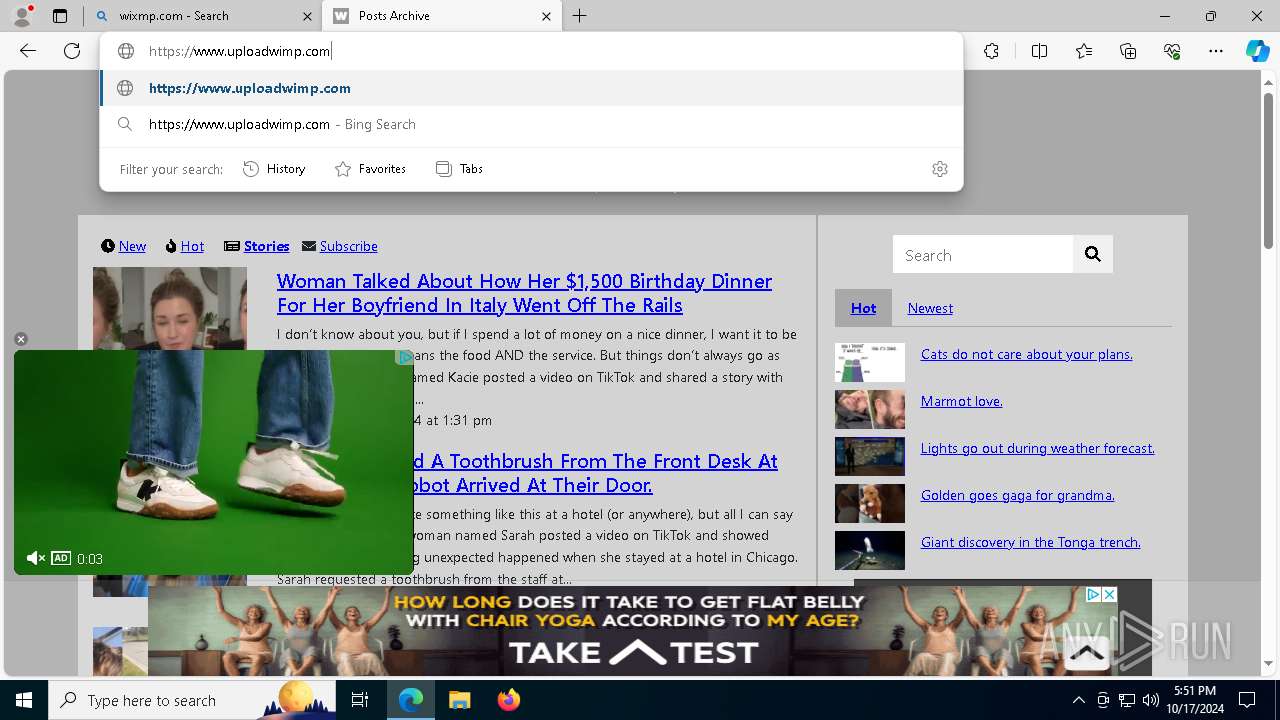Screen dimensions: 1280x720
Task: Open the volume control icon
Action: [1151, 700]
